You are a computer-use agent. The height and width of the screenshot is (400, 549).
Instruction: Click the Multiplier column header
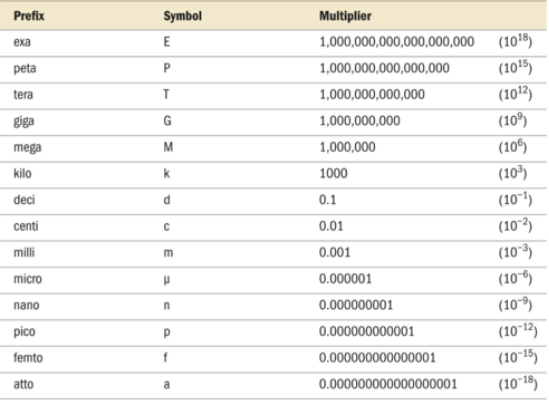(345, 16)
